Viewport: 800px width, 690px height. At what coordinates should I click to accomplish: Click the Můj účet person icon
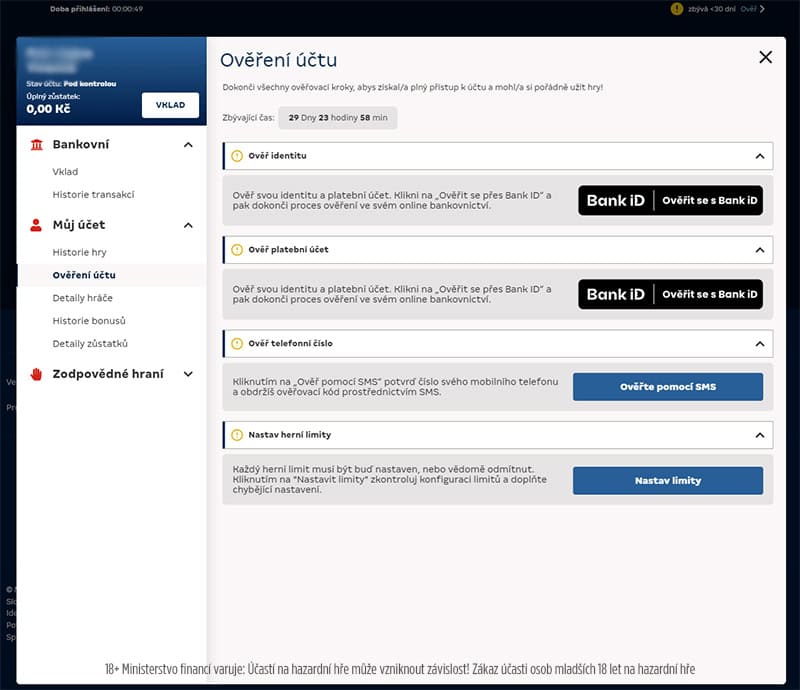[36, 225]
